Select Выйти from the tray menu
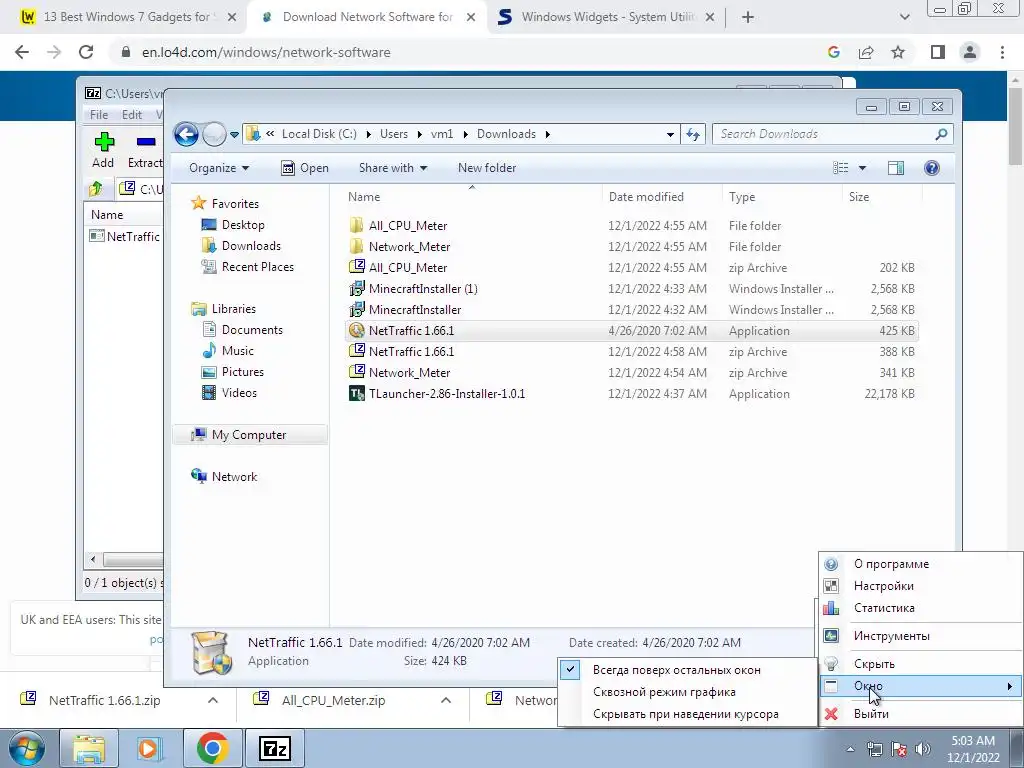 click(920, 714)
